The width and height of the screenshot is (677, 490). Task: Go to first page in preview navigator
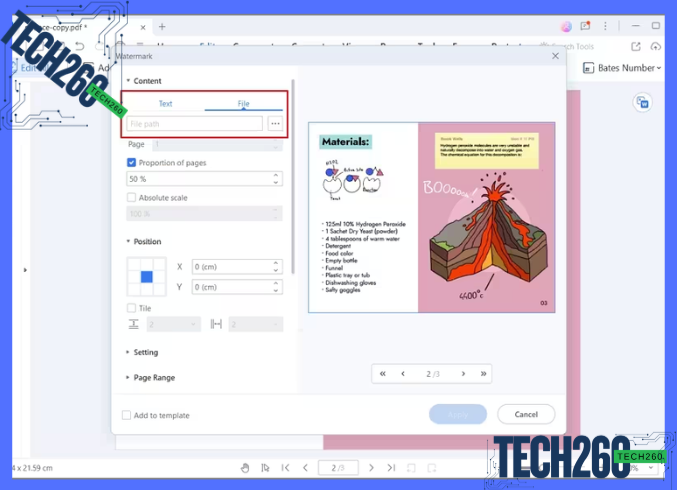(x=382, y=373)
